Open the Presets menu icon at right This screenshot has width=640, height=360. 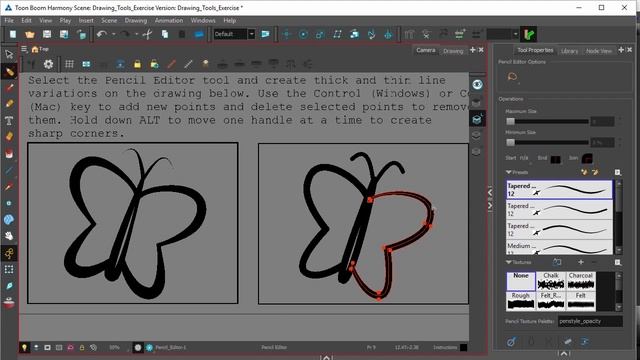pyautogui.click(x=618, y=172)
